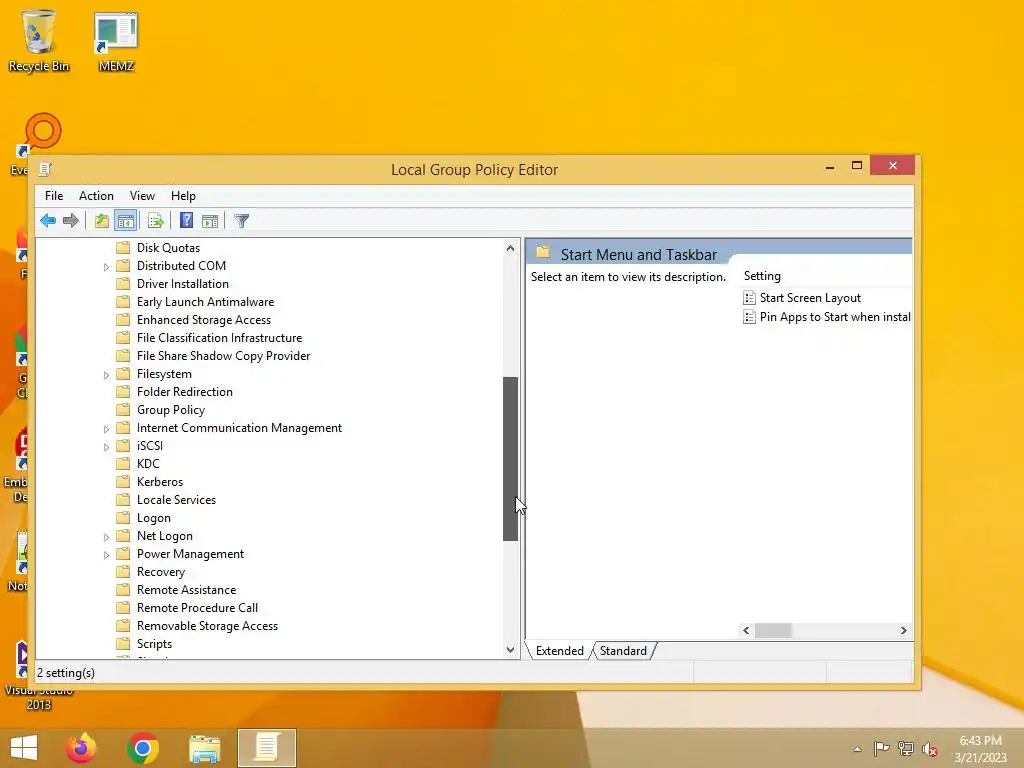1024x768 pixels.
Task: Expand the iSCSI tree node
Action: click(106, 447)
